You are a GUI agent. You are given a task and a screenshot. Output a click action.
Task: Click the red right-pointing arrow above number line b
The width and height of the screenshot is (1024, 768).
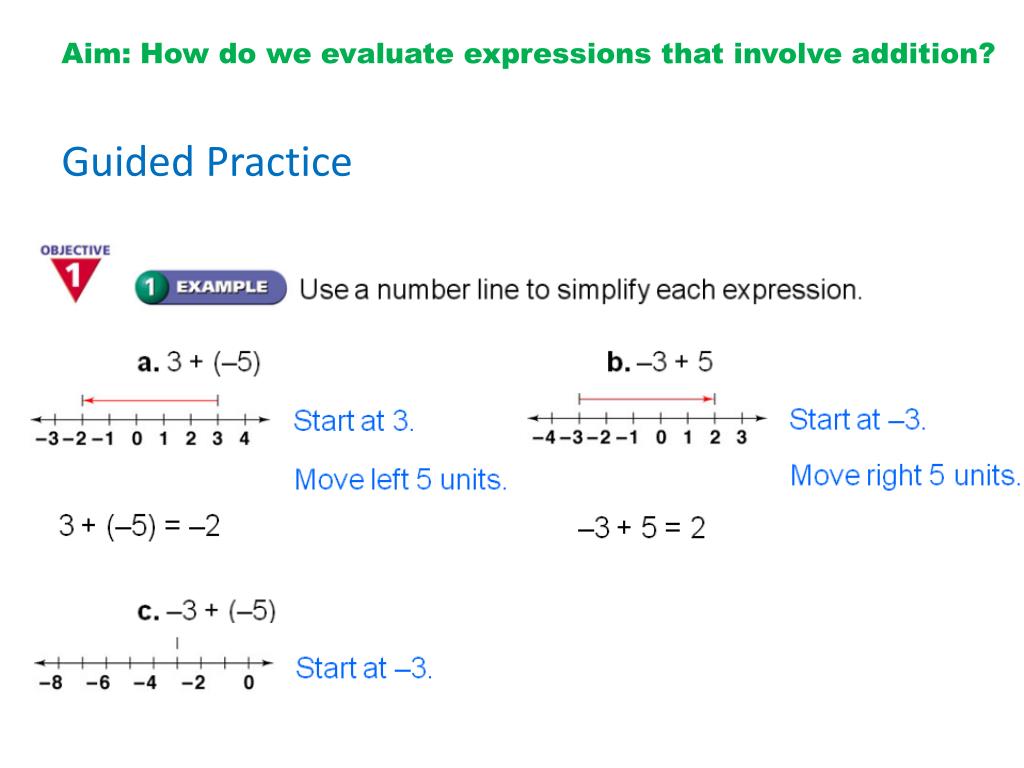tap(647, 398)
